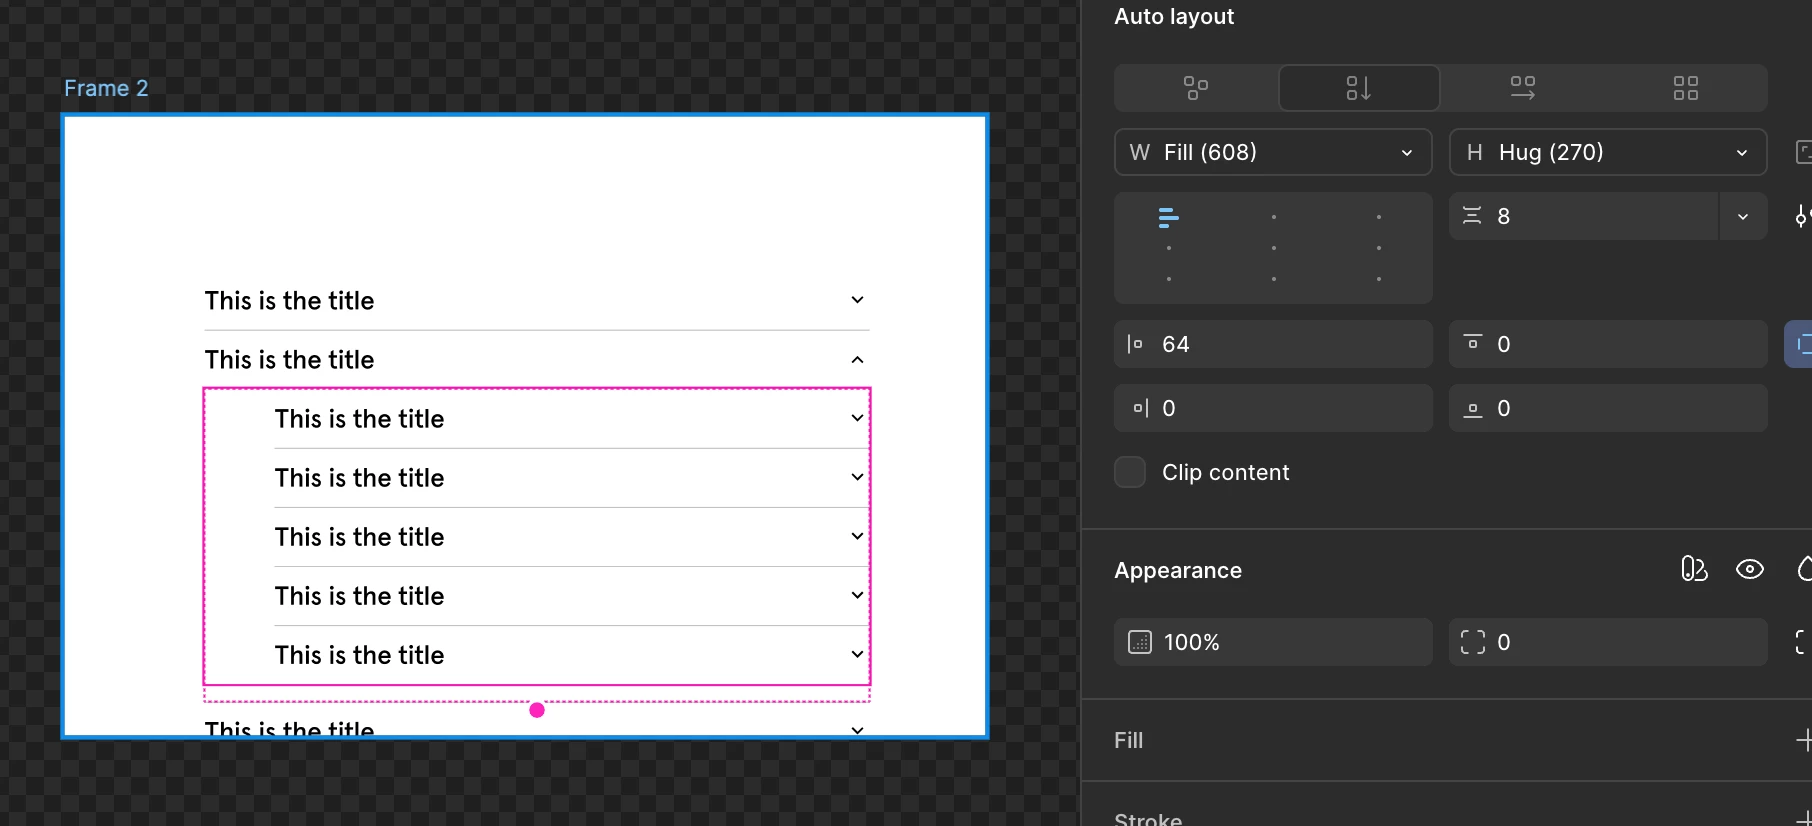This screenshot has height=826, width=1812.
Task: Edit the gap spacing value 8
Action: coord(1584,216)
